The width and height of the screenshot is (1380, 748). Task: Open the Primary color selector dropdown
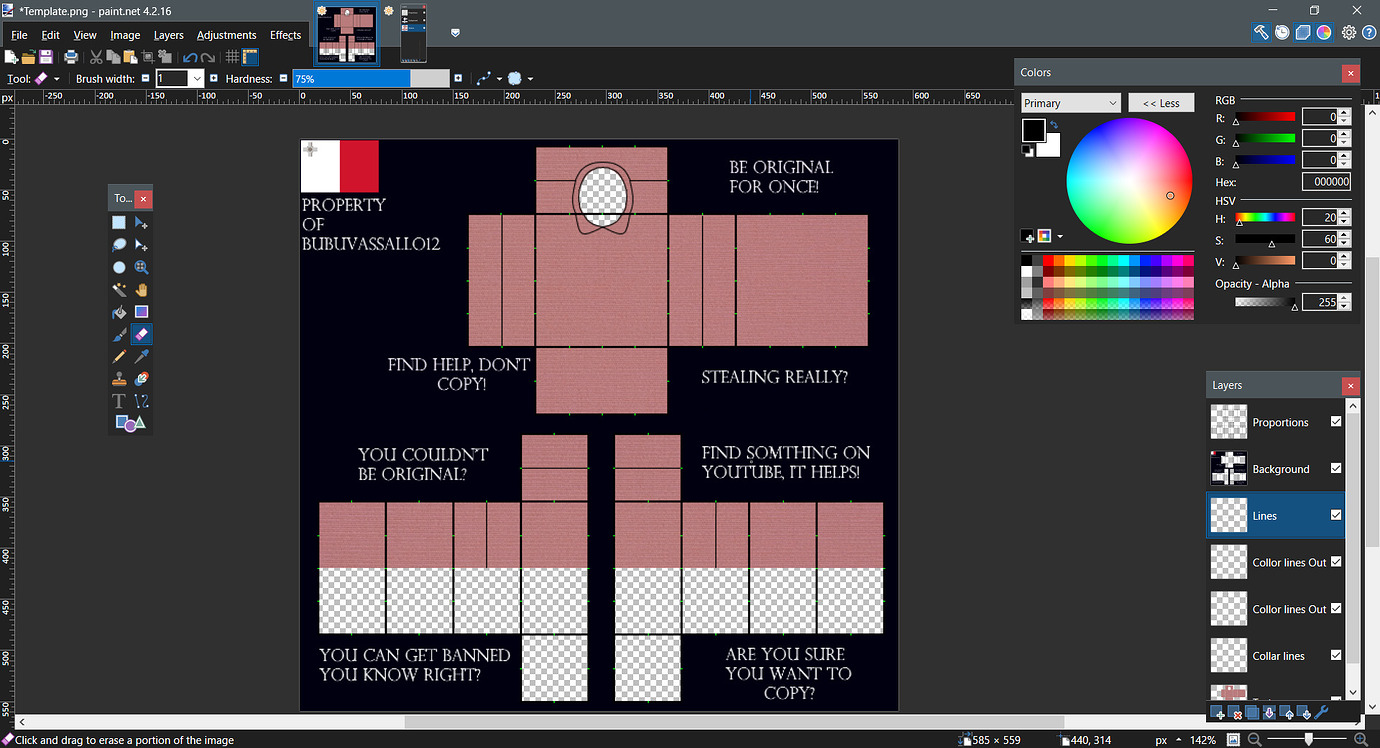point(1071,103)
